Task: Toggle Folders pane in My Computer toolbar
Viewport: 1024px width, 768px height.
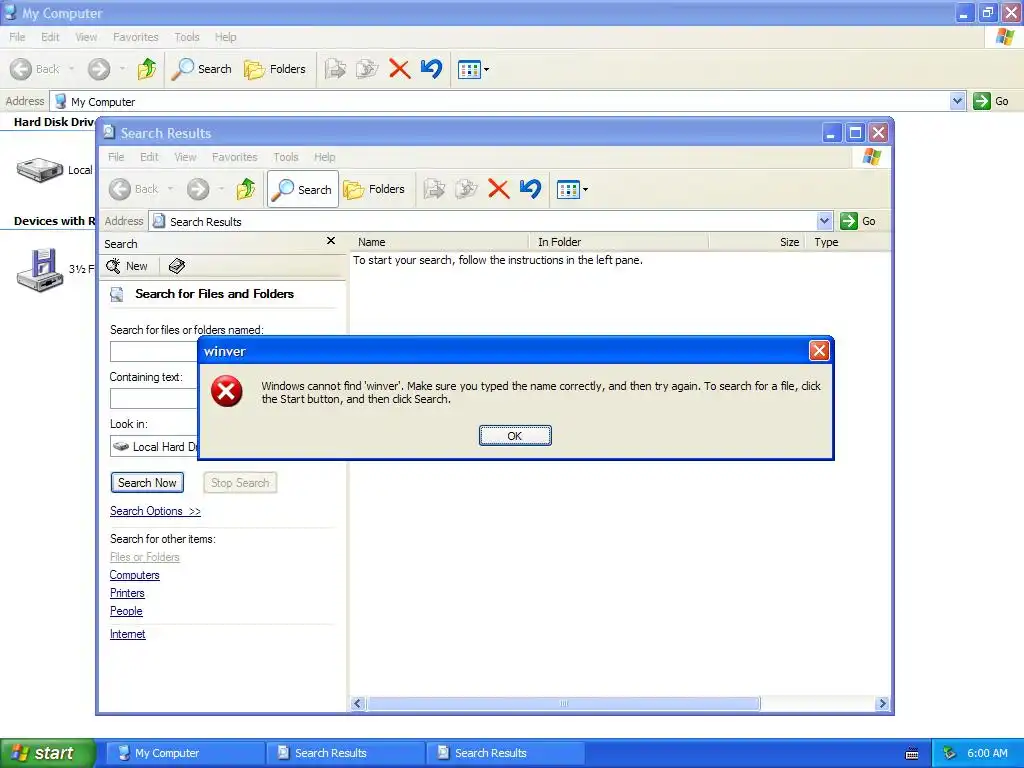Action: [x=275, y=69]
